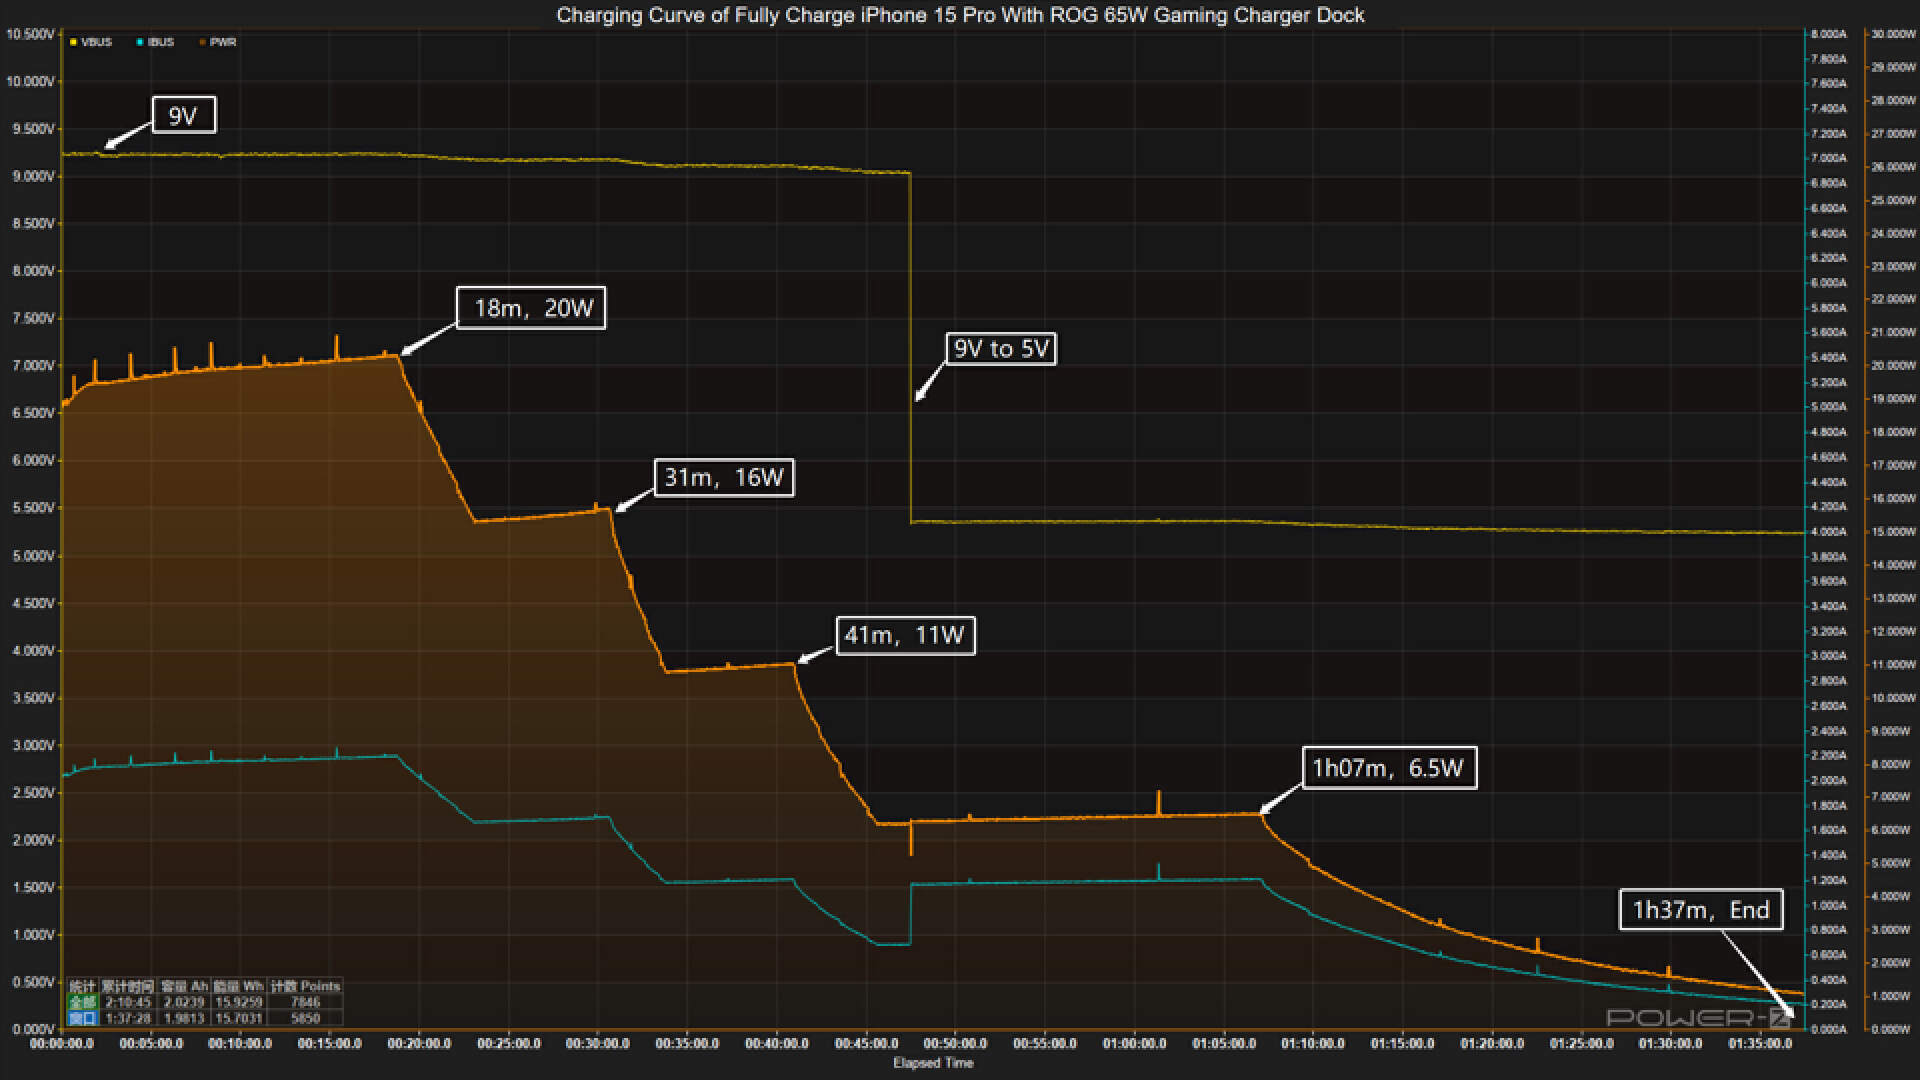Screen dimensions: 1920x1080
Task: Click the energy value 15.9259
Action: click(x=239, y=1002)
